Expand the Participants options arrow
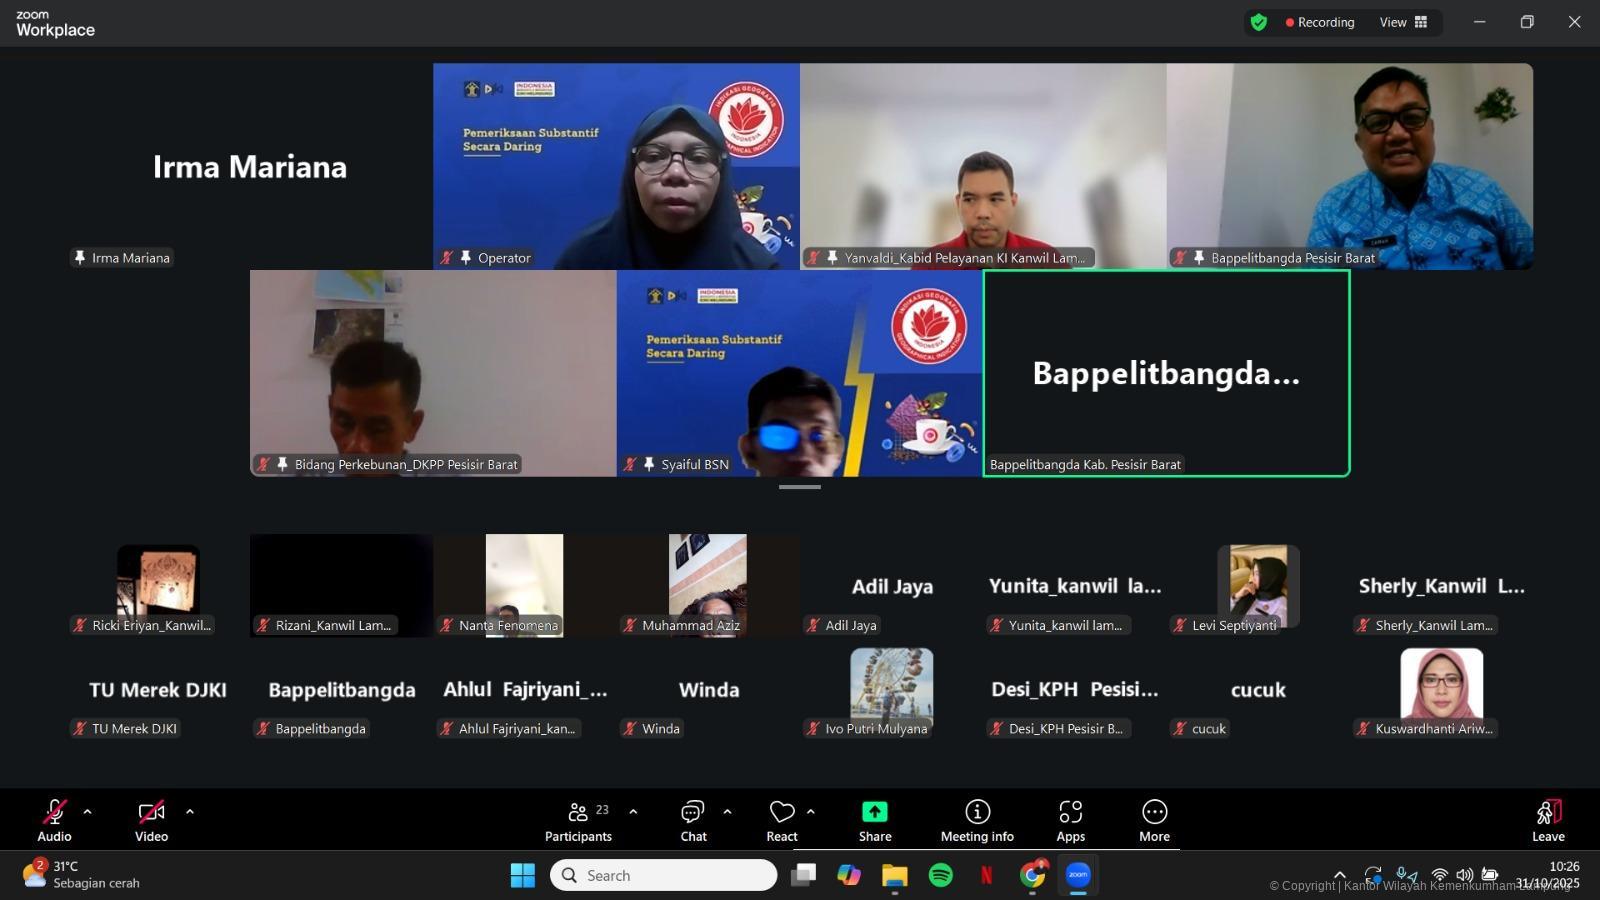 click(x=633, y=812)
